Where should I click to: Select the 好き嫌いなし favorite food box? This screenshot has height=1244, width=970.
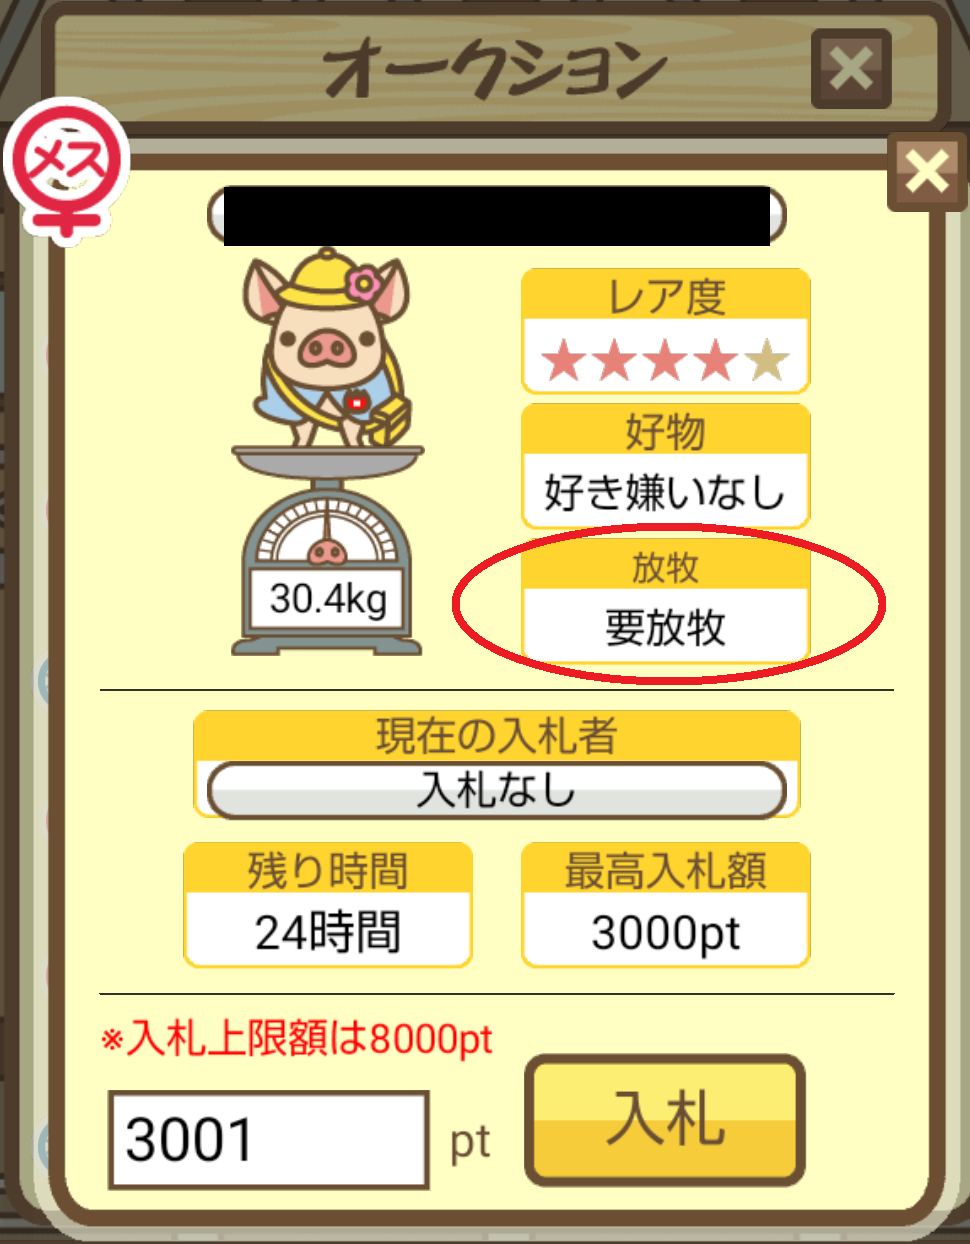(x=666, y=491)
